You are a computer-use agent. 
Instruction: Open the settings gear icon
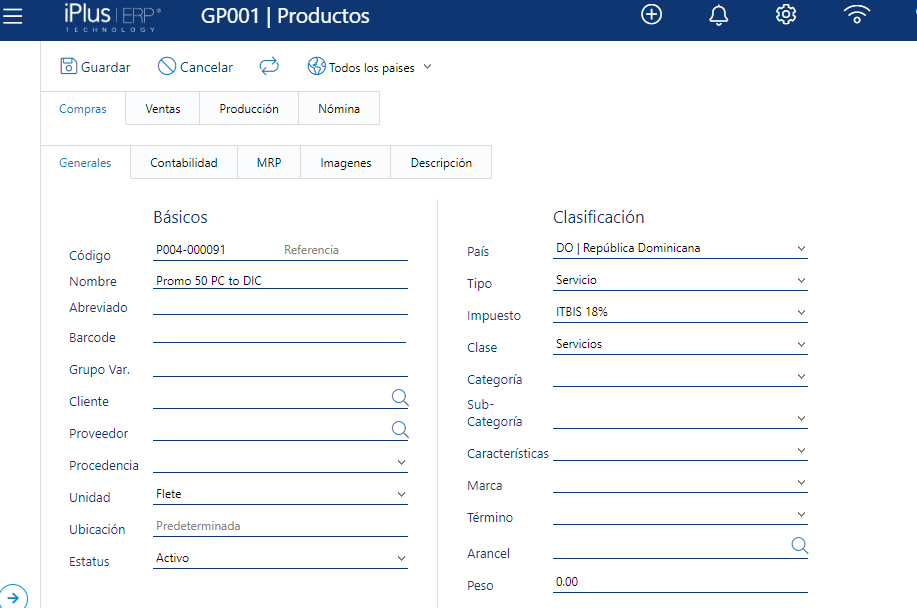coord(785,15)
